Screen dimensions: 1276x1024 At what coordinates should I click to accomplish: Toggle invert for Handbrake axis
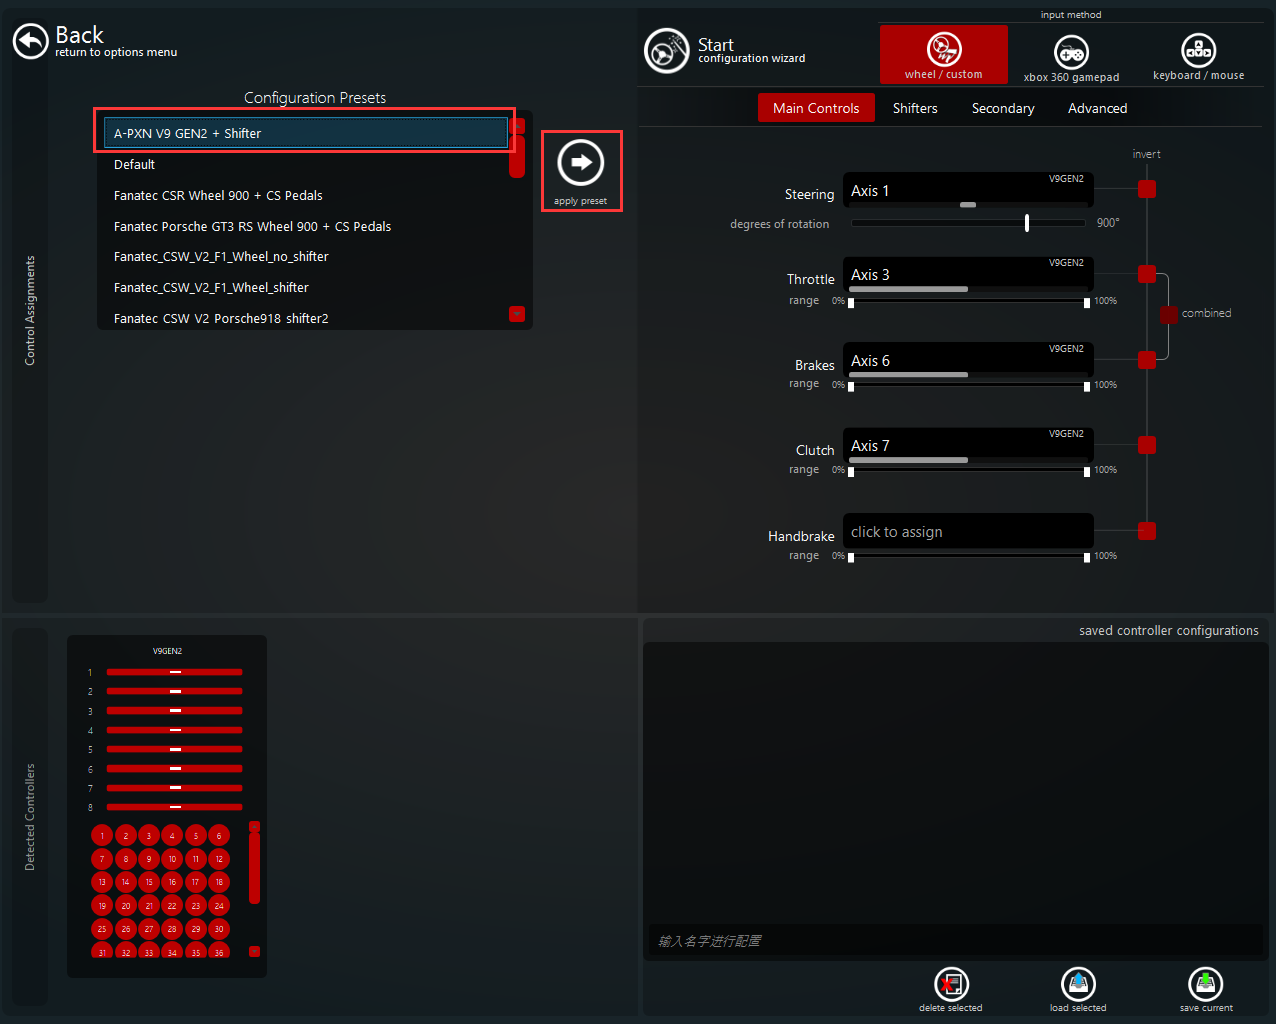[1147, 531]
